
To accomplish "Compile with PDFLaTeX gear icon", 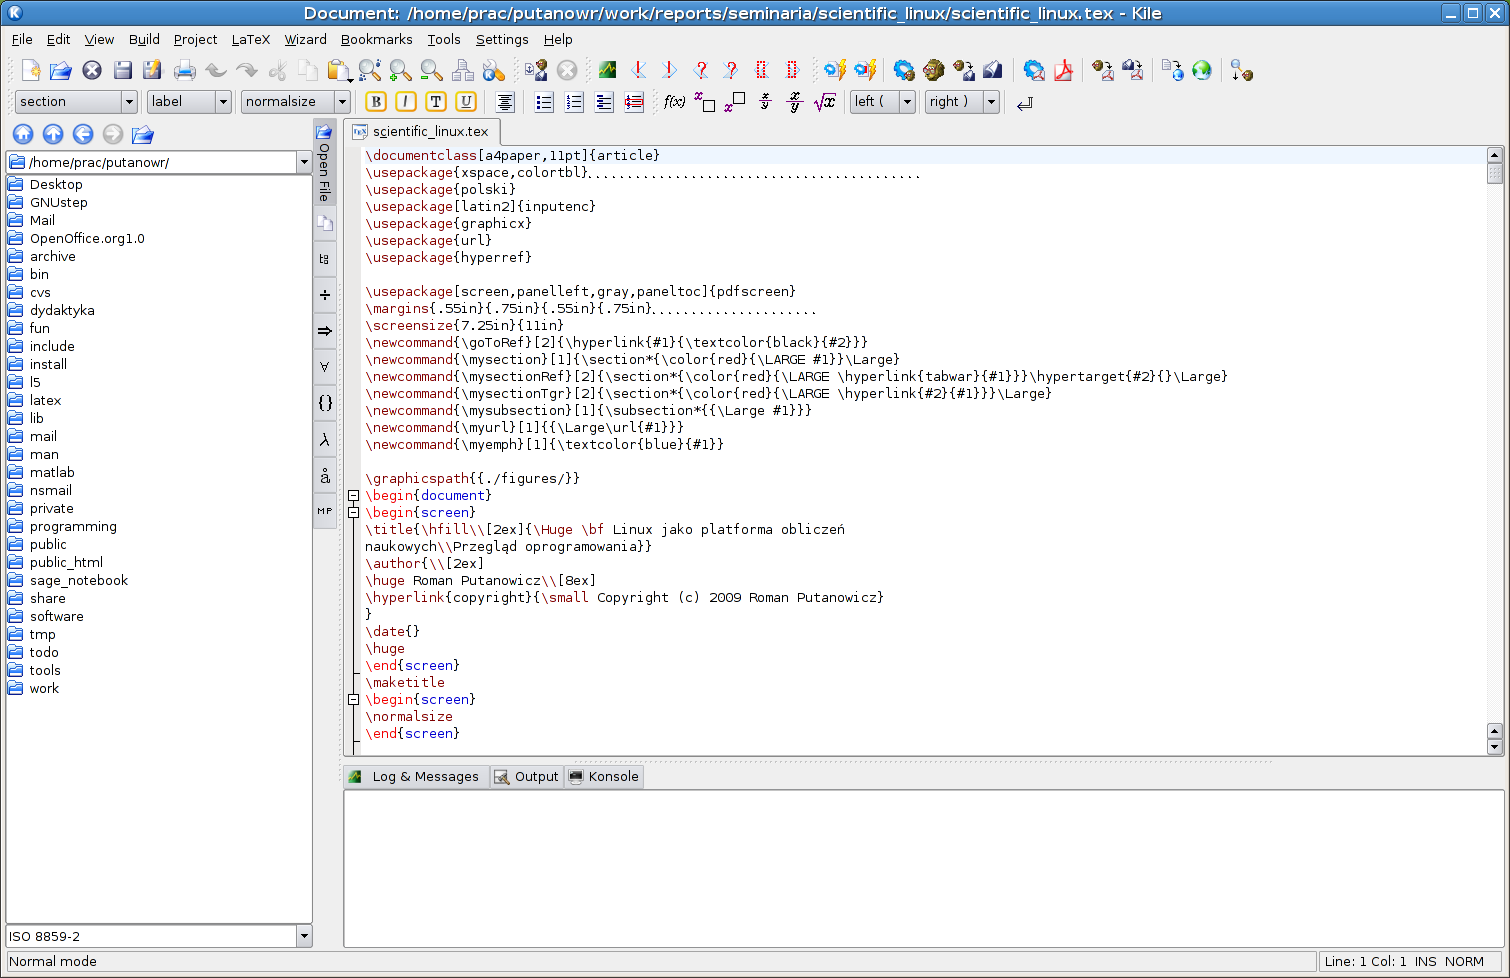I will [1034, 70].
